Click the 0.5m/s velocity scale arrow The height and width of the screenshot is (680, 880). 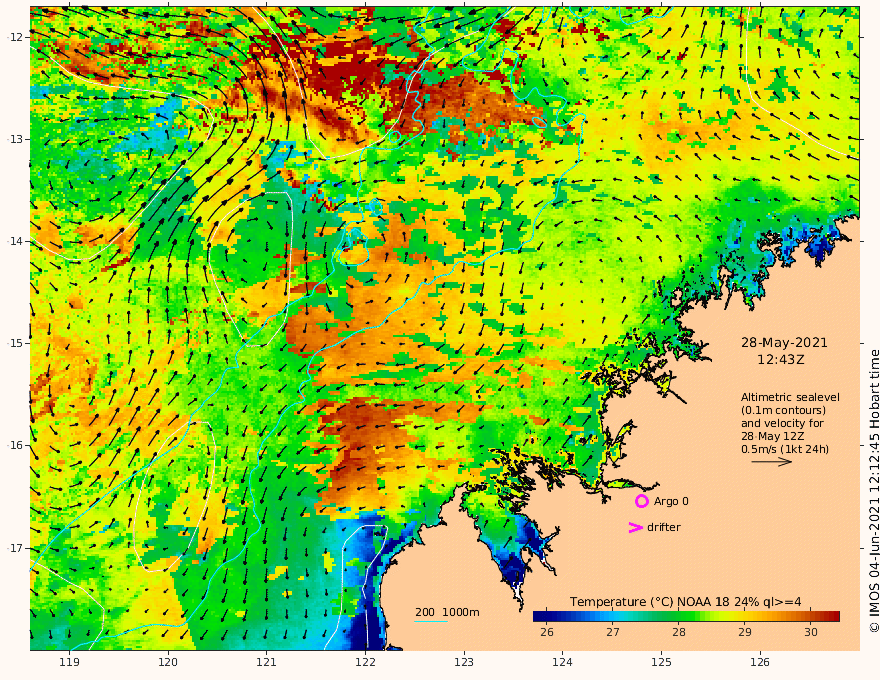coord(772,462)
